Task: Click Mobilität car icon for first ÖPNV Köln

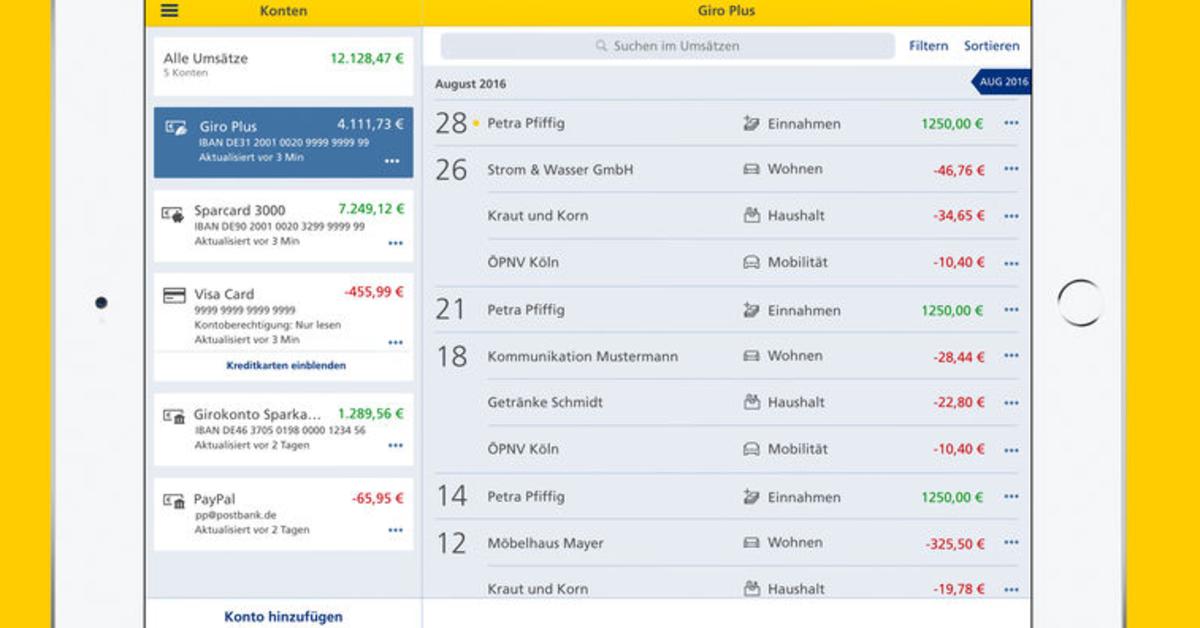Action: pyautogui.click(x=751, y=263)
